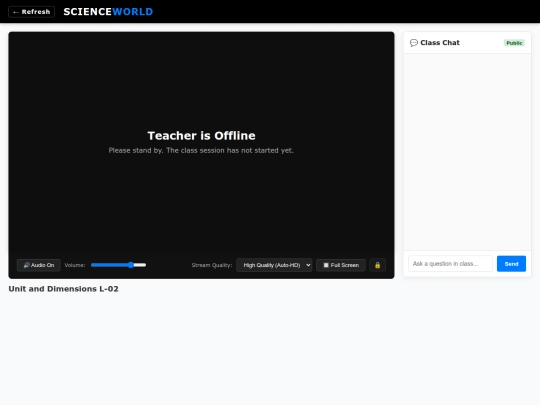Adjust the Volume slider
Image resolution: width=540 pixels, height=405 pixels.
click(118, 265)
